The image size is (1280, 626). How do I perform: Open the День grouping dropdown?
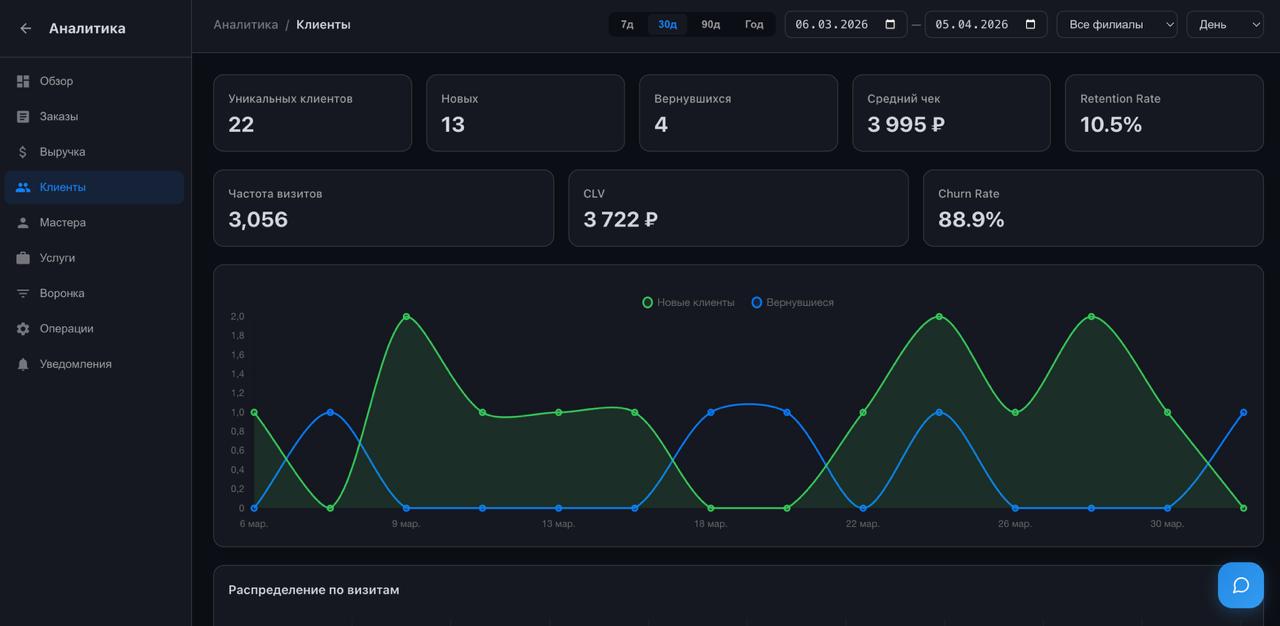(x=1224, y=25)
